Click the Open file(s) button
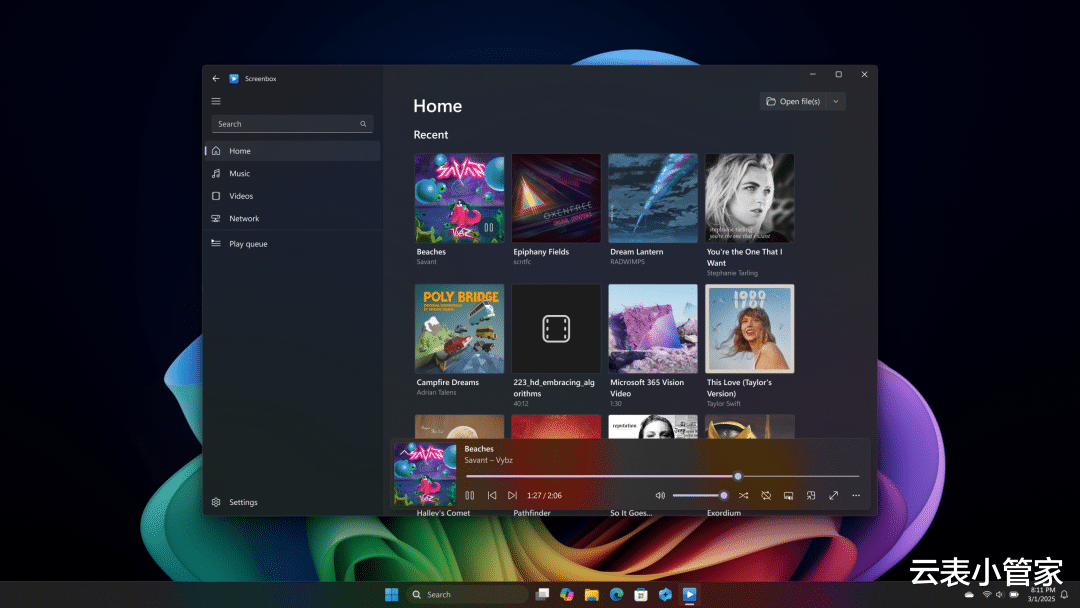This screenshot has width=1080, height=608. coord(793,101)
